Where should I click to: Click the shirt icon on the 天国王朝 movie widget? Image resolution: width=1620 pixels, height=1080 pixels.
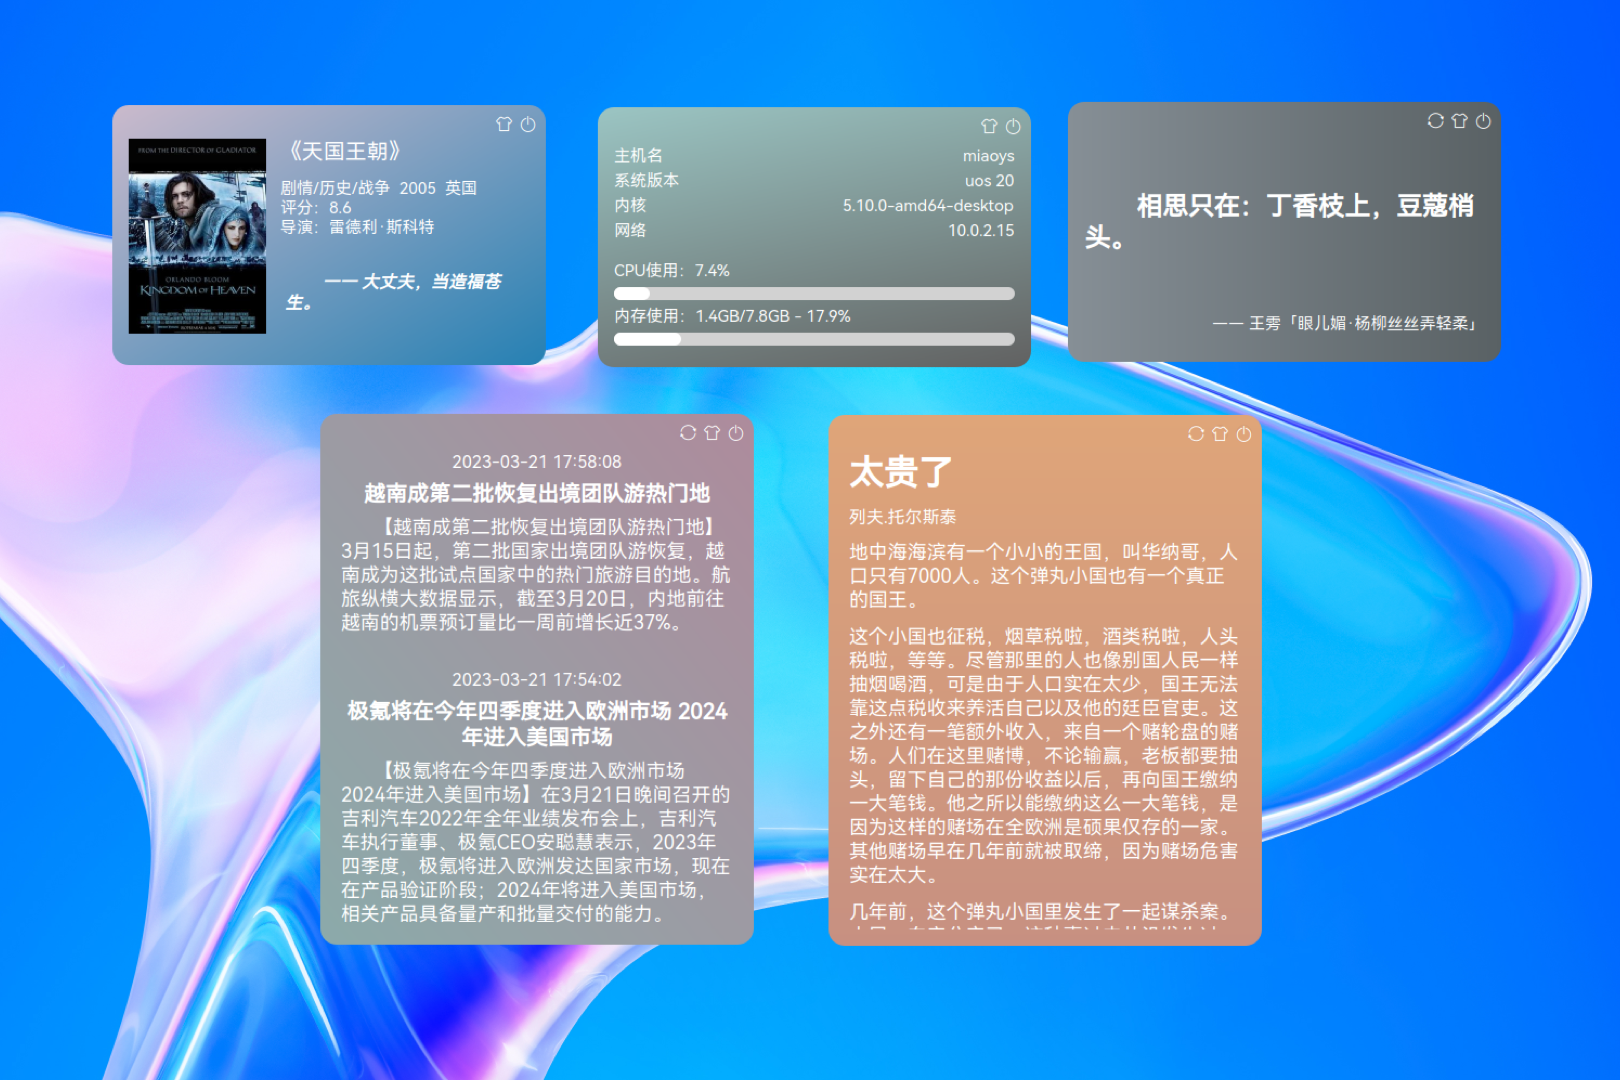(504, 124)
